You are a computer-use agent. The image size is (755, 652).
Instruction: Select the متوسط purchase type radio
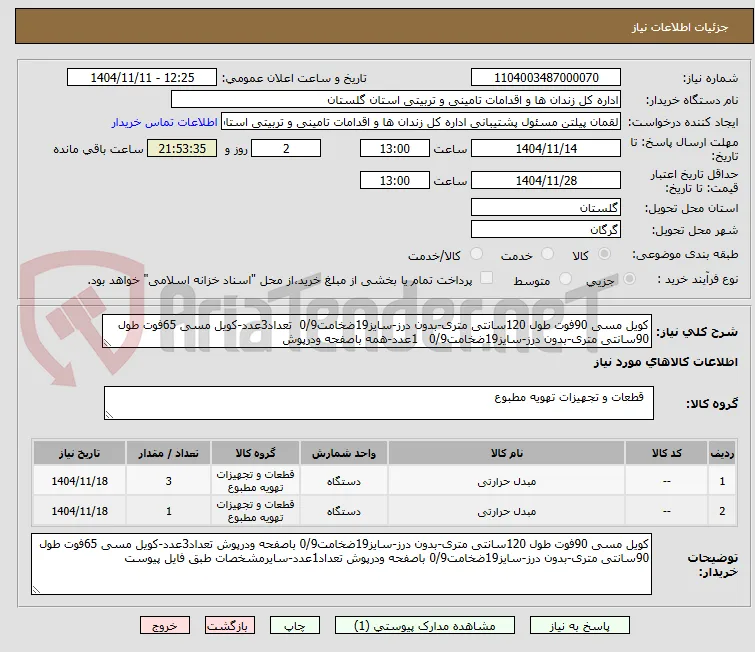coord(565,279)
